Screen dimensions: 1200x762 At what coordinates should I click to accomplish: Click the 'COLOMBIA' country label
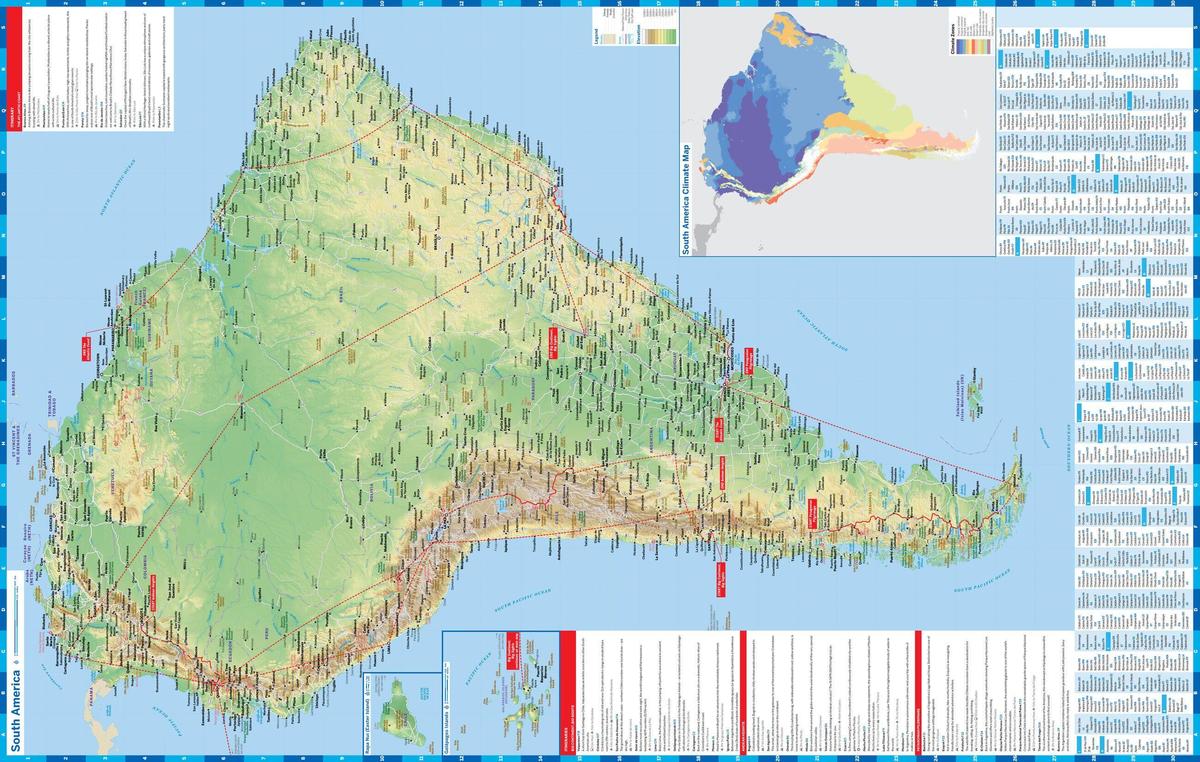pos(147,567)
